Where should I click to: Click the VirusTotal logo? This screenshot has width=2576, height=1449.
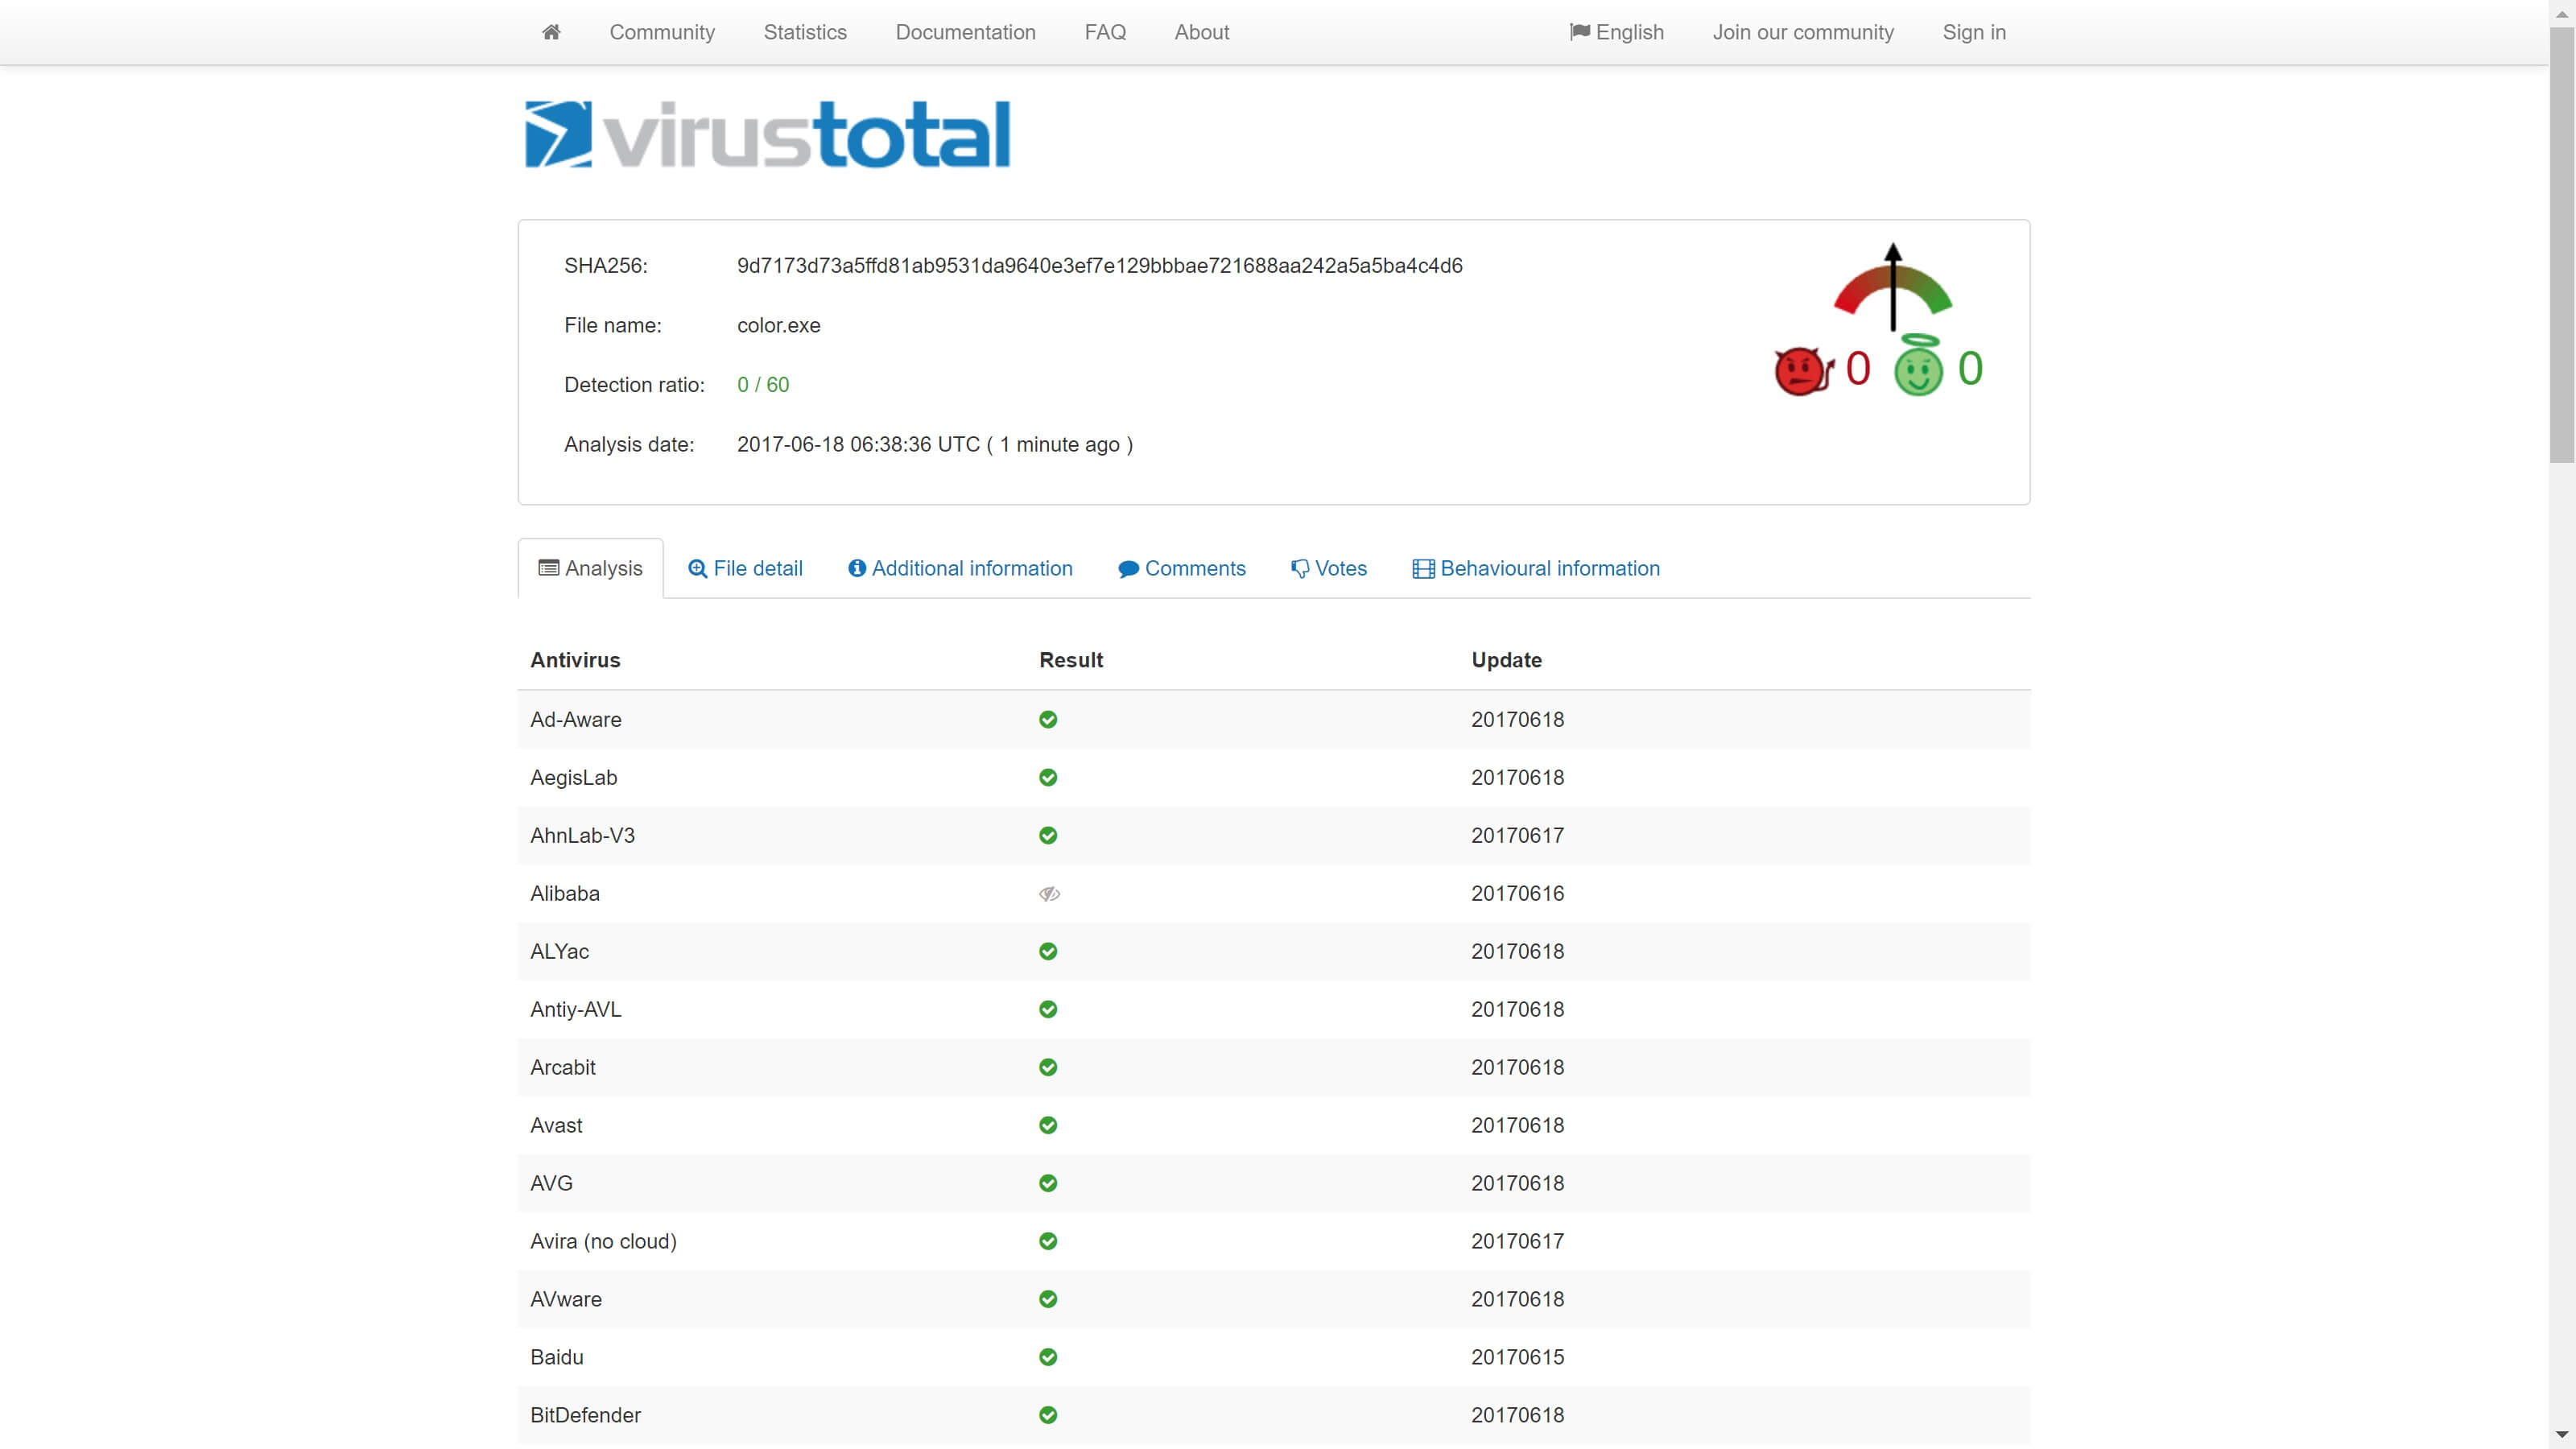tap(767, 134)
